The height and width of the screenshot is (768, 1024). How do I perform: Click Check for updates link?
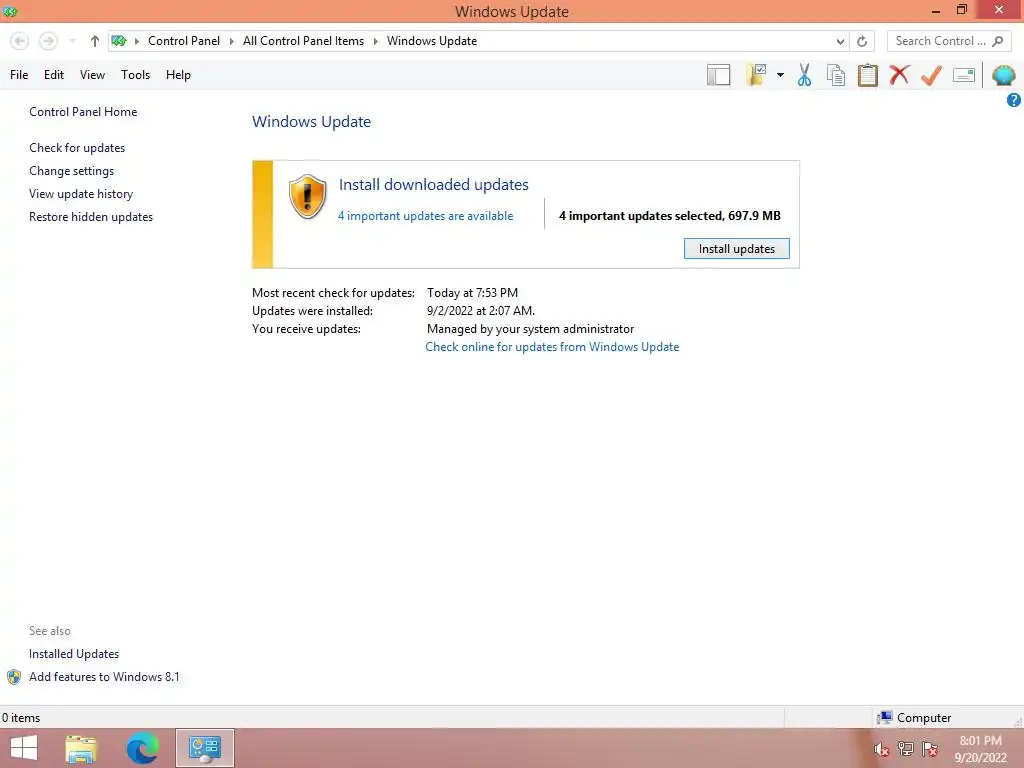pyautogui.click(x=77, y=148)
